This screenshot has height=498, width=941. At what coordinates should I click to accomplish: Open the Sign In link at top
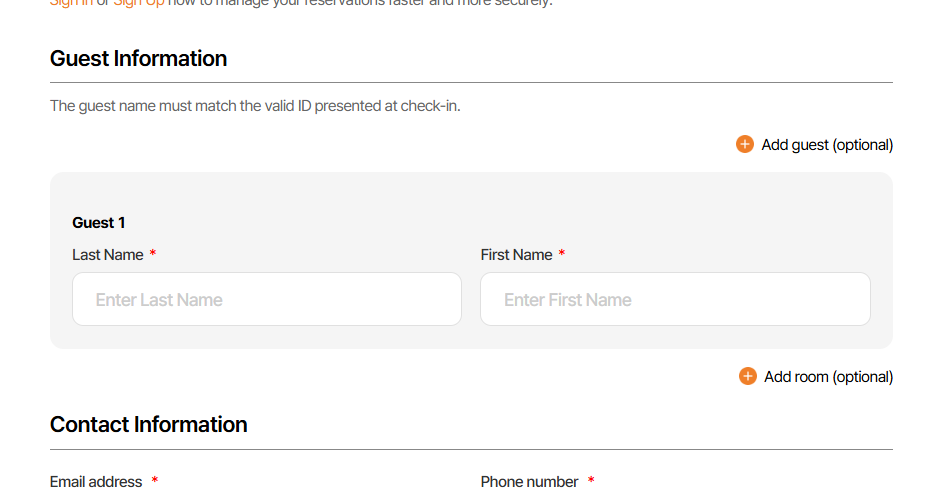[70, 3]
